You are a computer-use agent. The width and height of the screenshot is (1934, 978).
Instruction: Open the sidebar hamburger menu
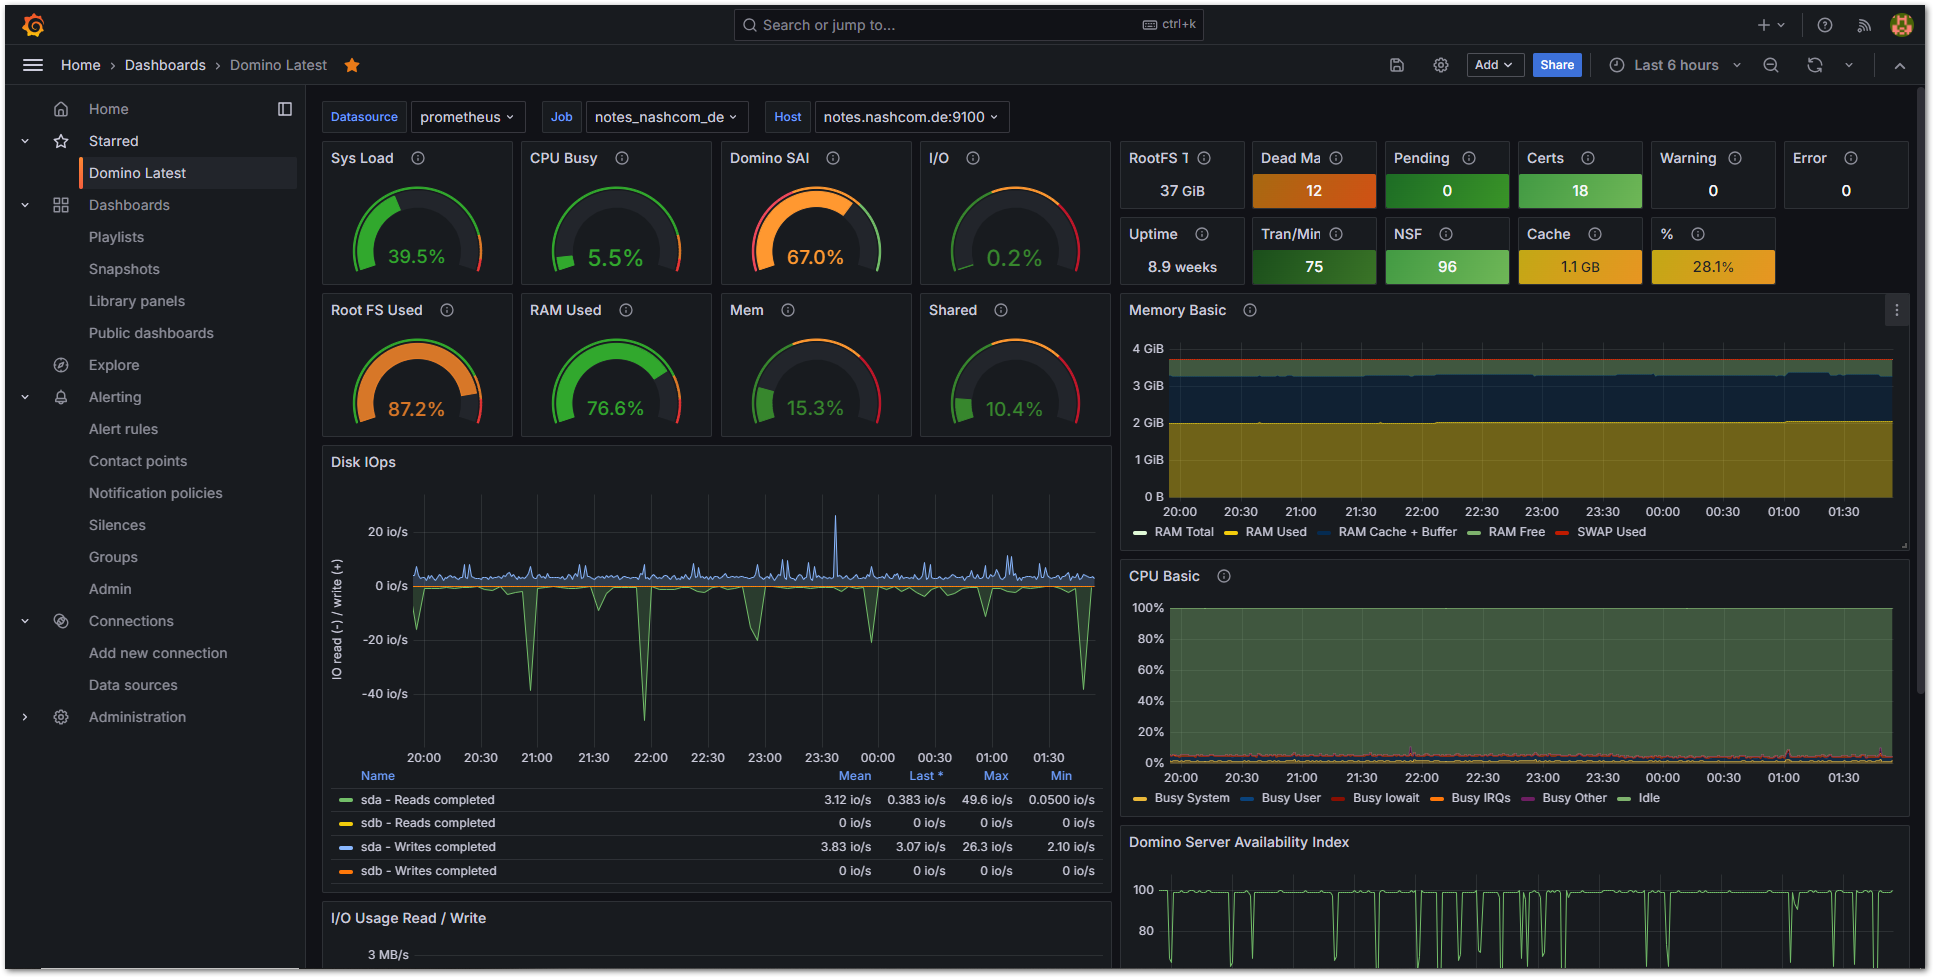(33, 65)
